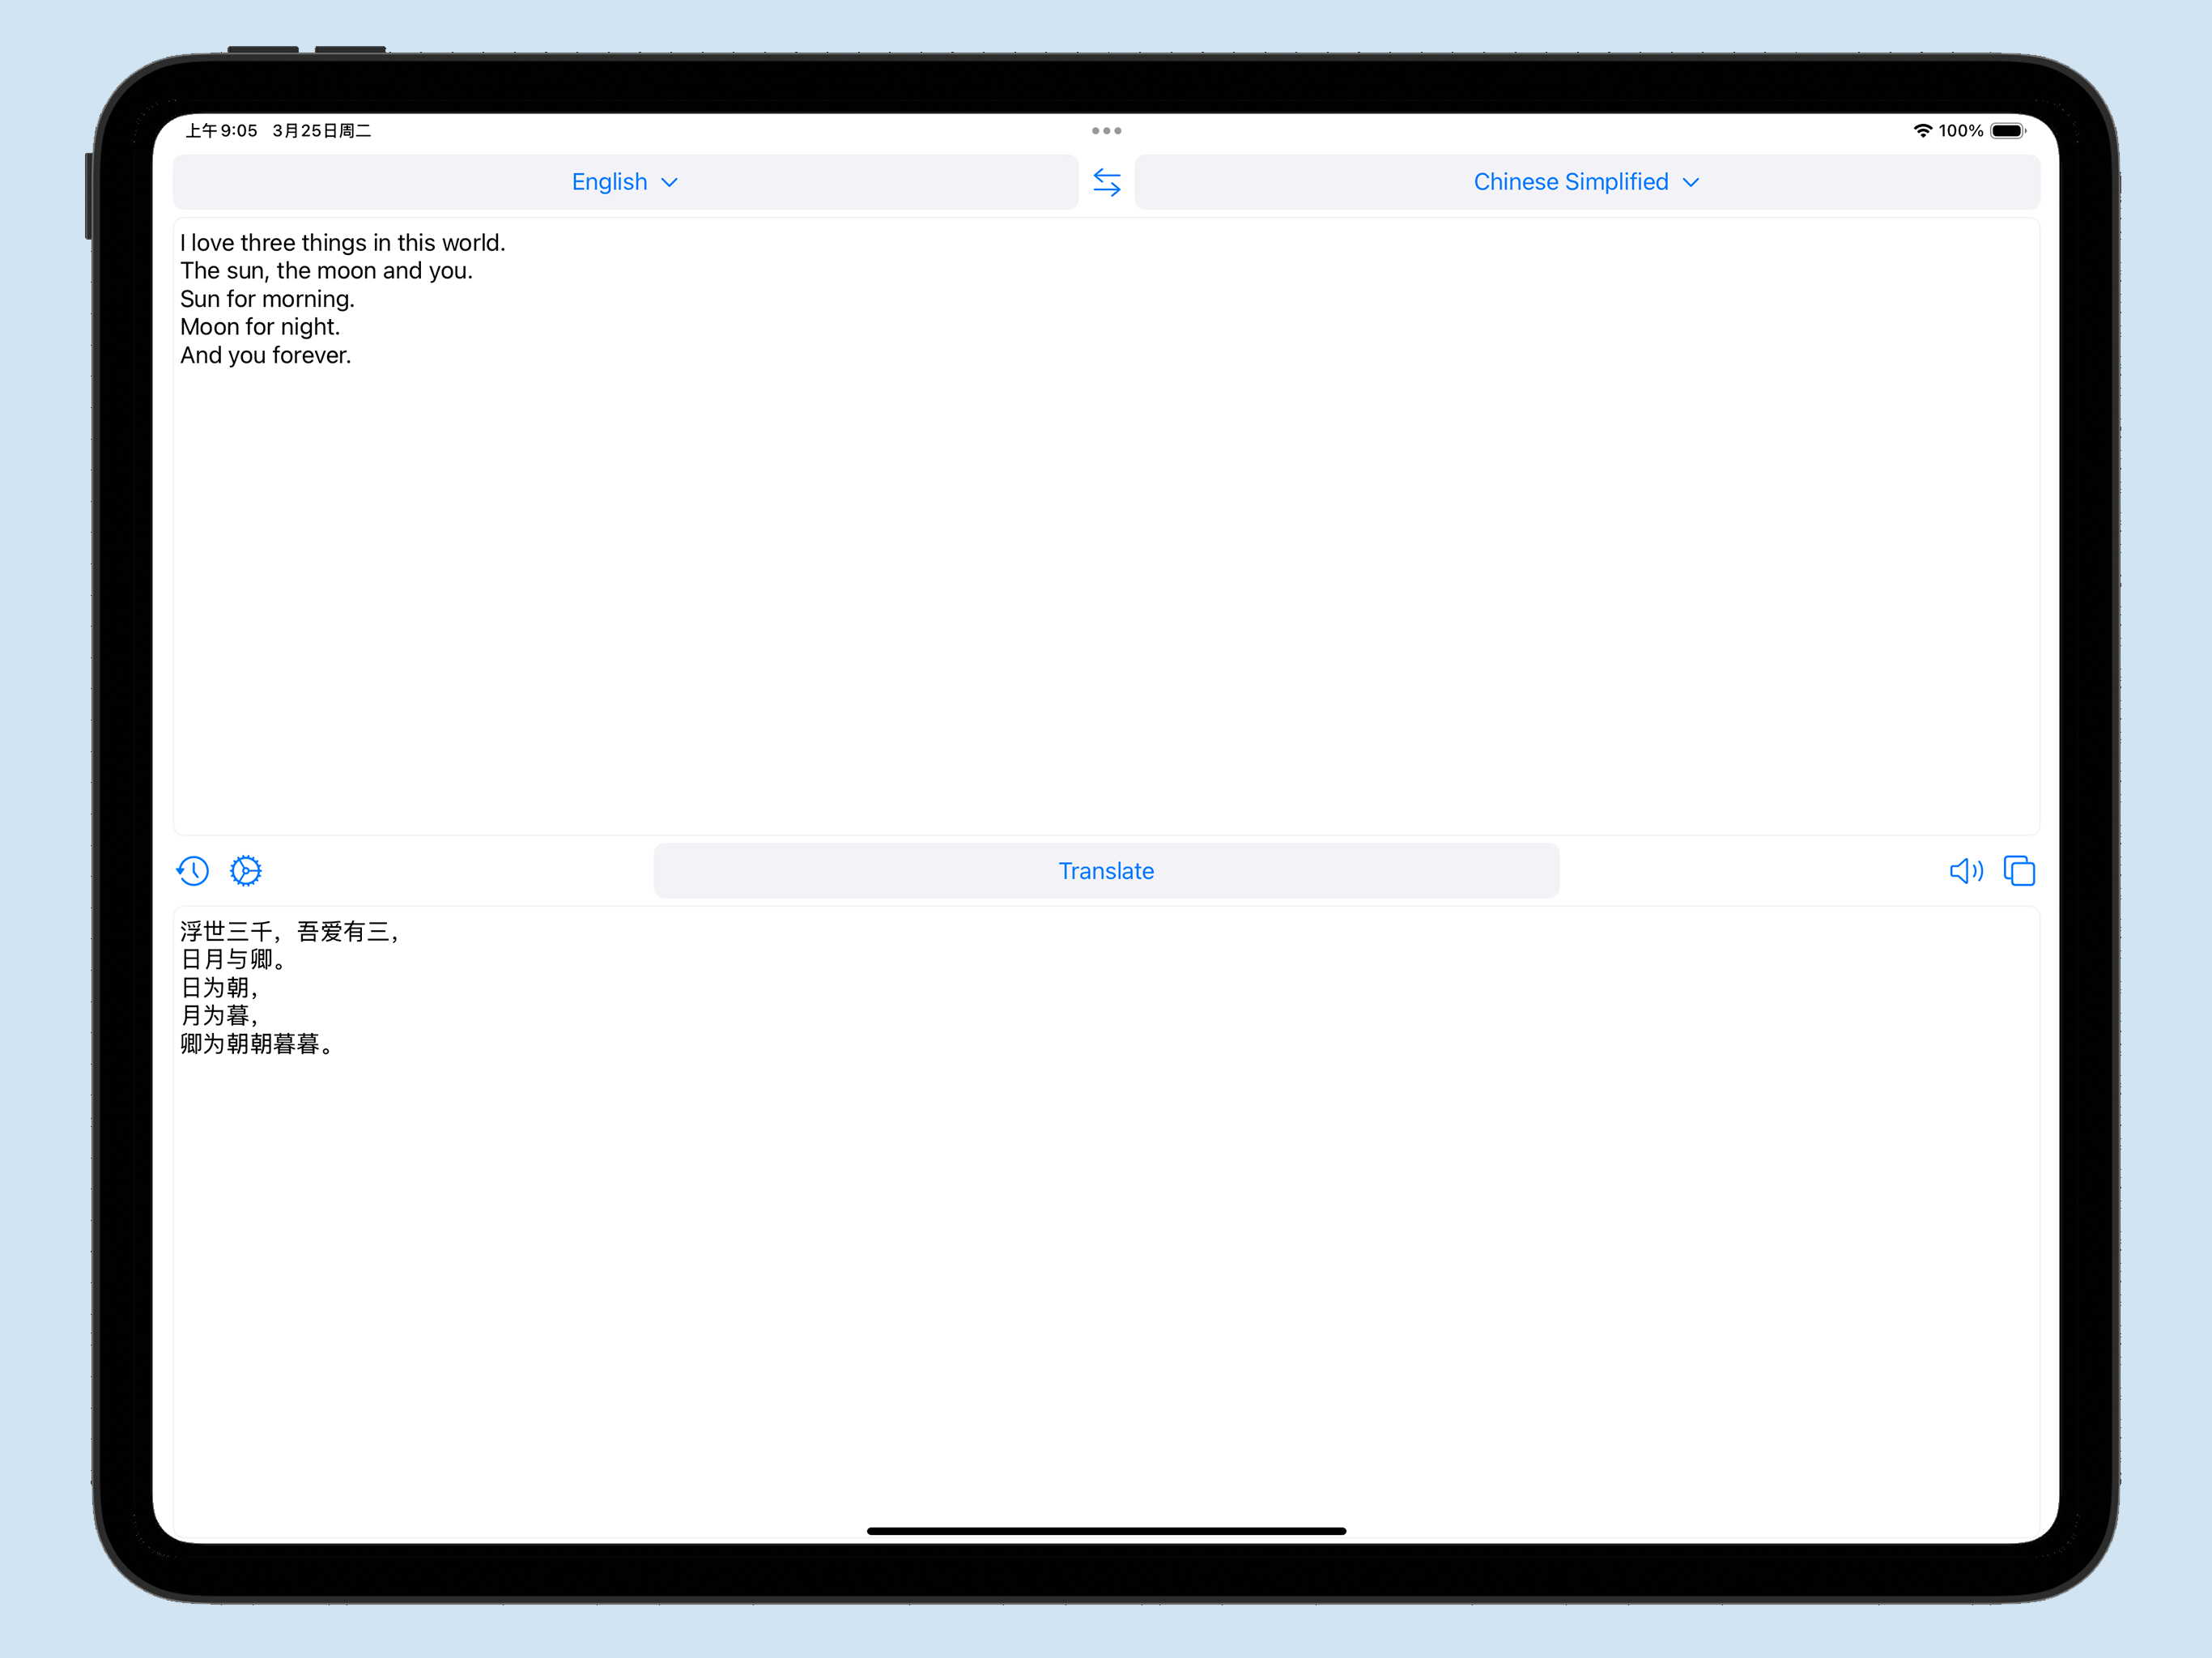The width and height of the screenshot is (2212, 1658).
Task: Click the Translate button
Action: (1106, 871)
